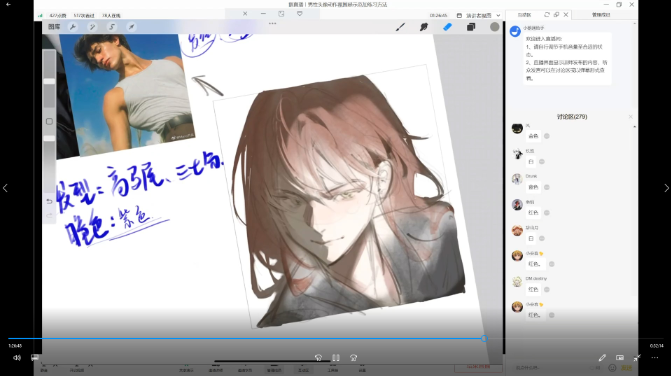The width and height of the screenshot is (671, 376).
Task: Select the Smudge finger tool
Action: (x=424, y=27)
